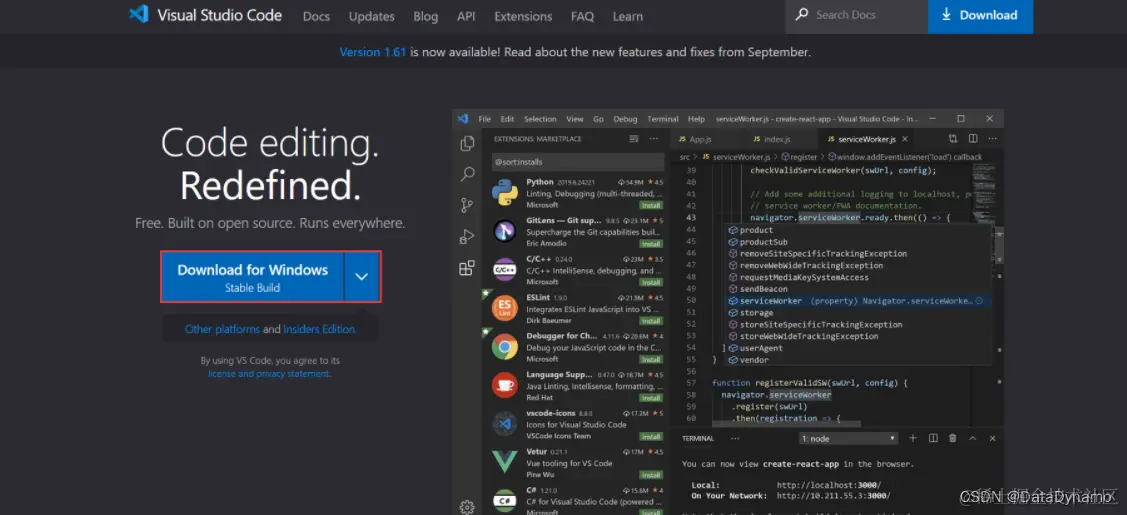This screenshot has height=515, width=1127.
Task: Kill terminal with the trash icon
Action: click(952, 438)
